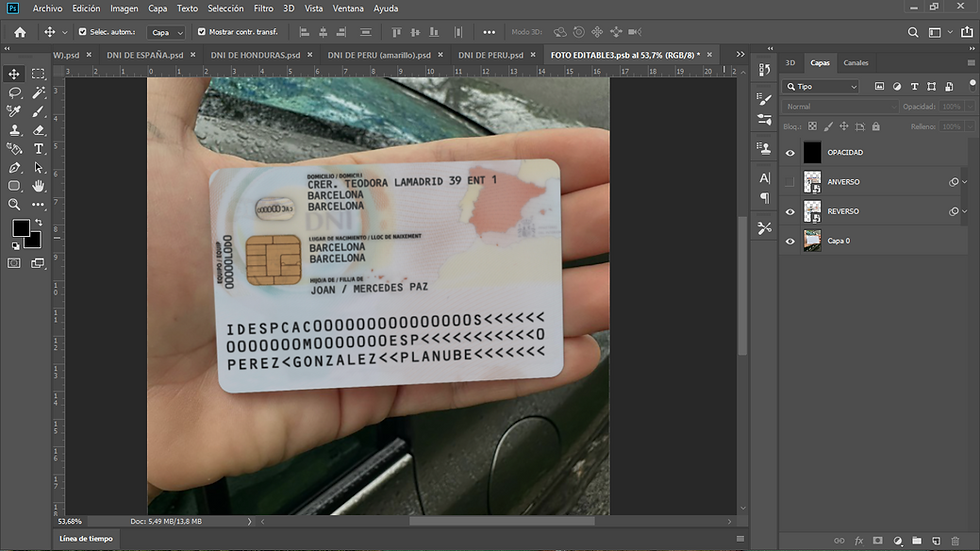
Task: Select the Horizontal Type tool
Action: point(38,149)
